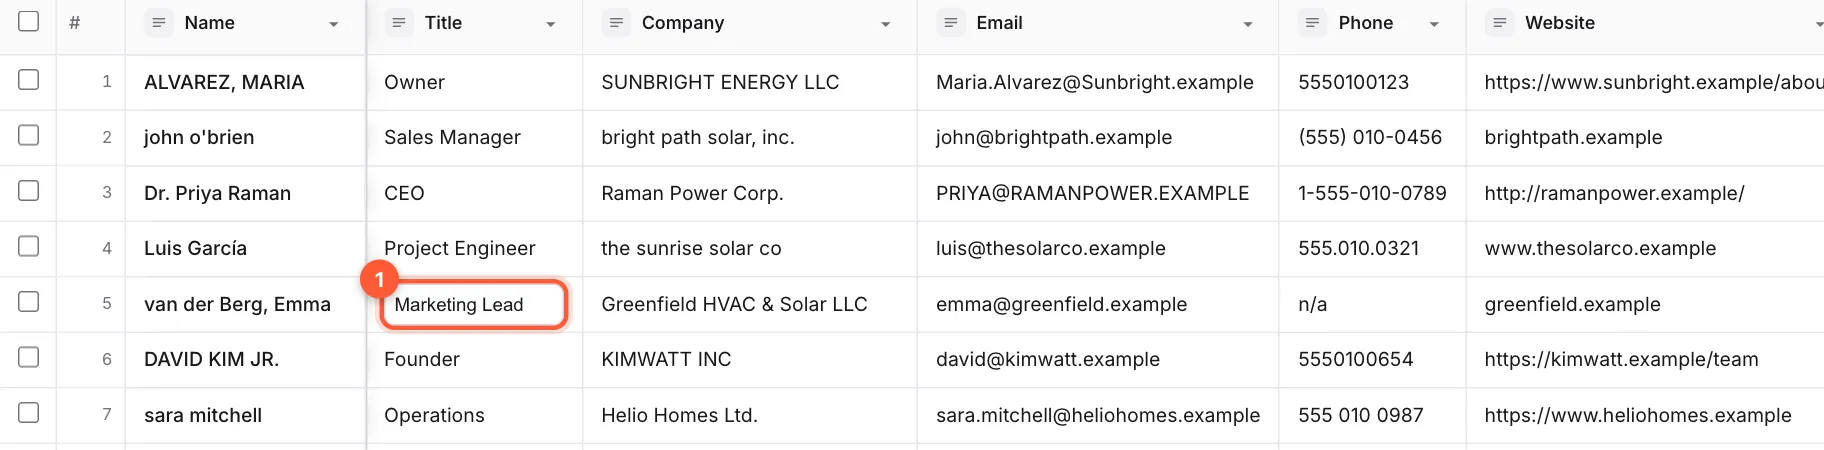Click the text field icon beside Name
The height and width of the screenshot is (450, 1824).
coord(158,22)
